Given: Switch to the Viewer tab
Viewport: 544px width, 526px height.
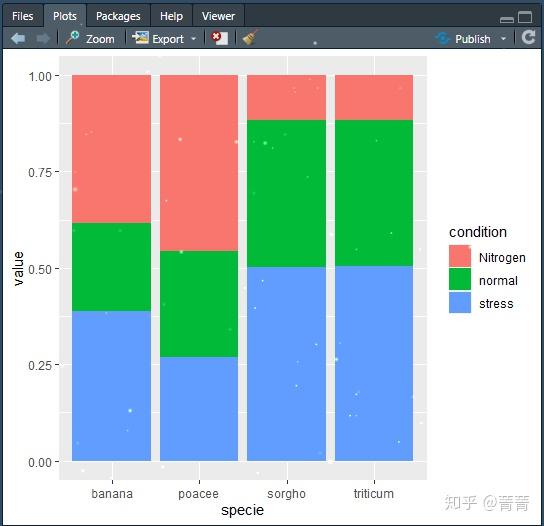Looking at the screenshot, I should (218, 16).
